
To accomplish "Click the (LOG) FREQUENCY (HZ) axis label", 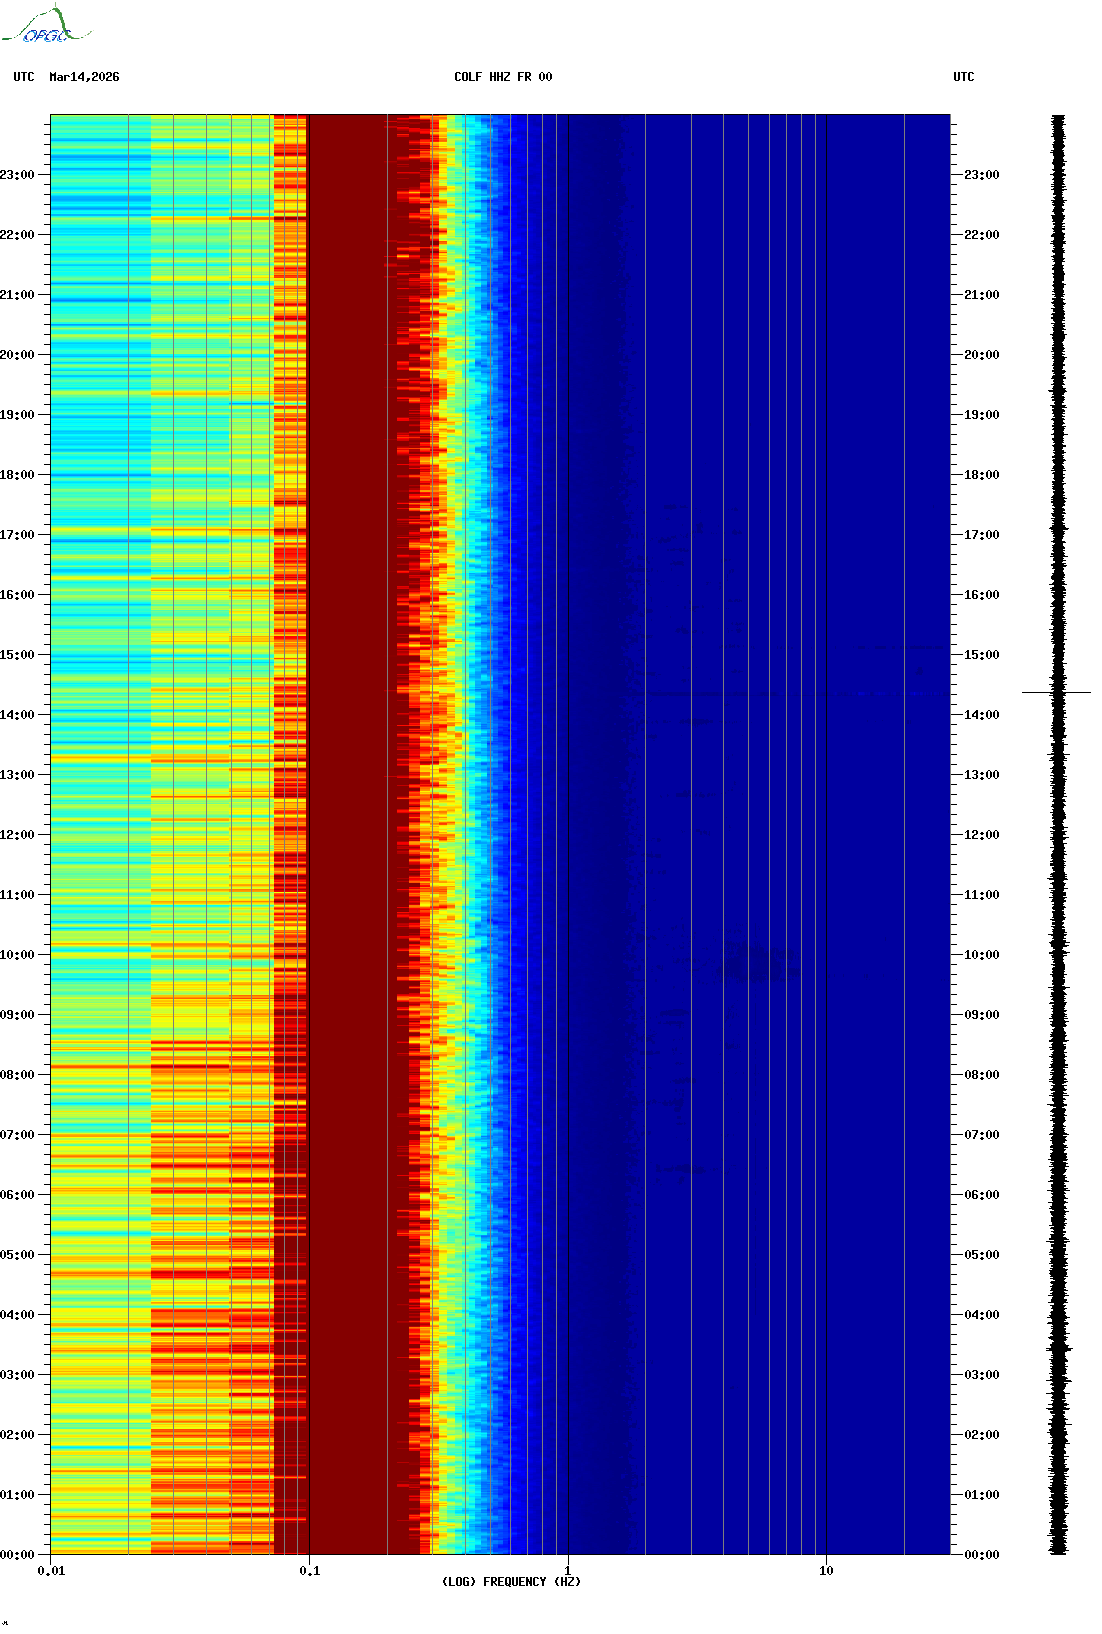I will pyautogui.click(x=511, y=1581).
